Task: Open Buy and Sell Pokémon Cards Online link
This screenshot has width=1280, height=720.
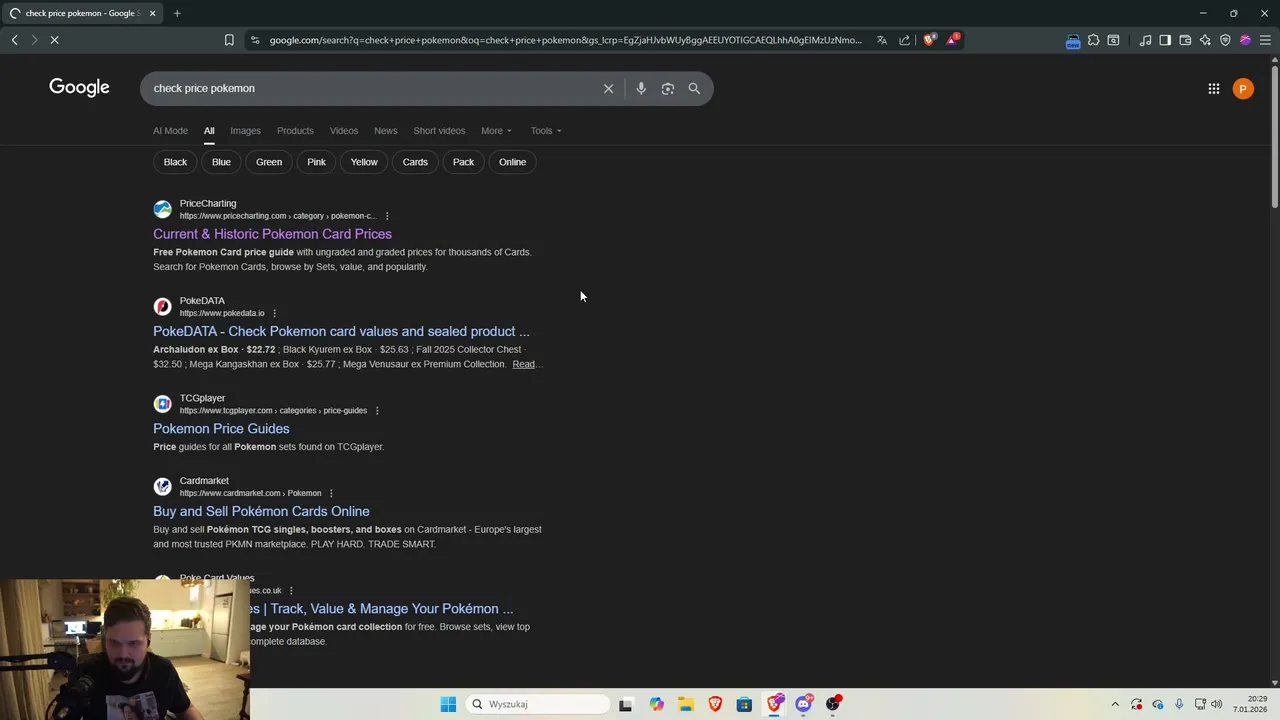Action: click(261, 511)
